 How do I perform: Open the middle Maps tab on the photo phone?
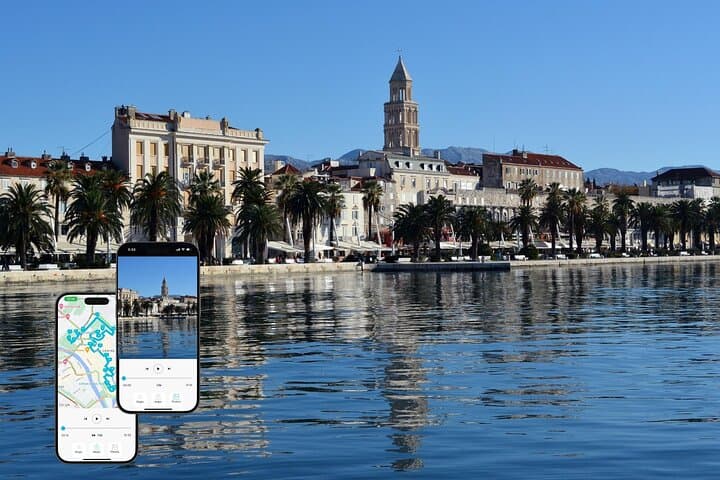click(158, 398)
